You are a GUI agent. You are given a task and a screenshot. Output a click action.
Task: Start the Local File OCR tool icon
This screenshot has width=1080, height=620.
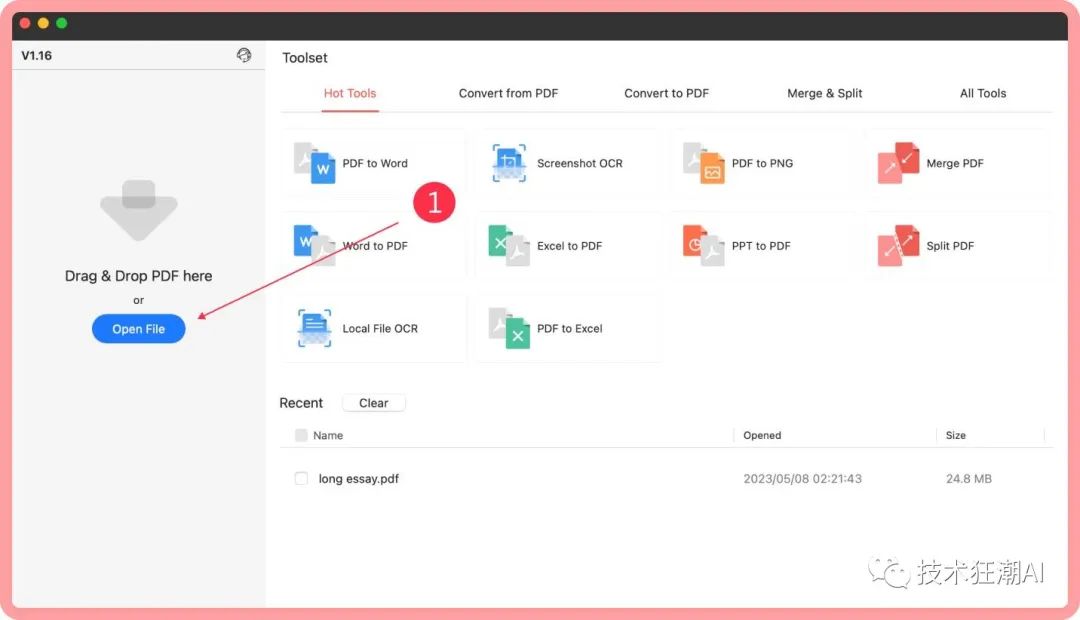[314, 329]
